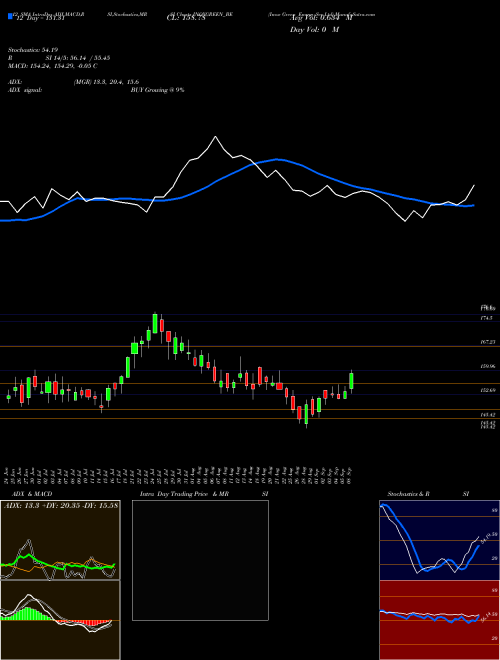Click the 167.23 price level label
This screenshot has width=500, height=660.
coord(487,343)
